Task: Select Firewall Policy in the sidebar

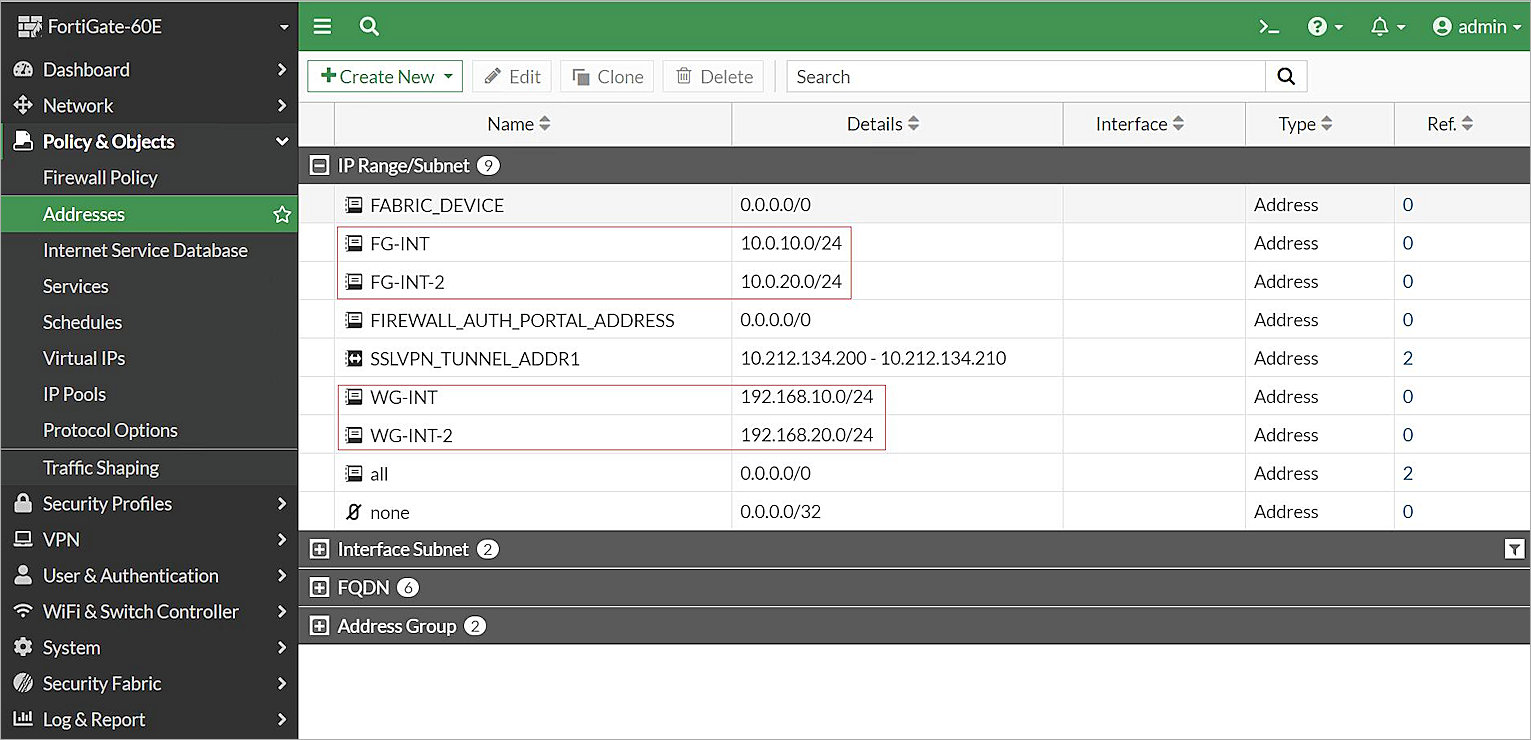Action: [x=100, y=177]
